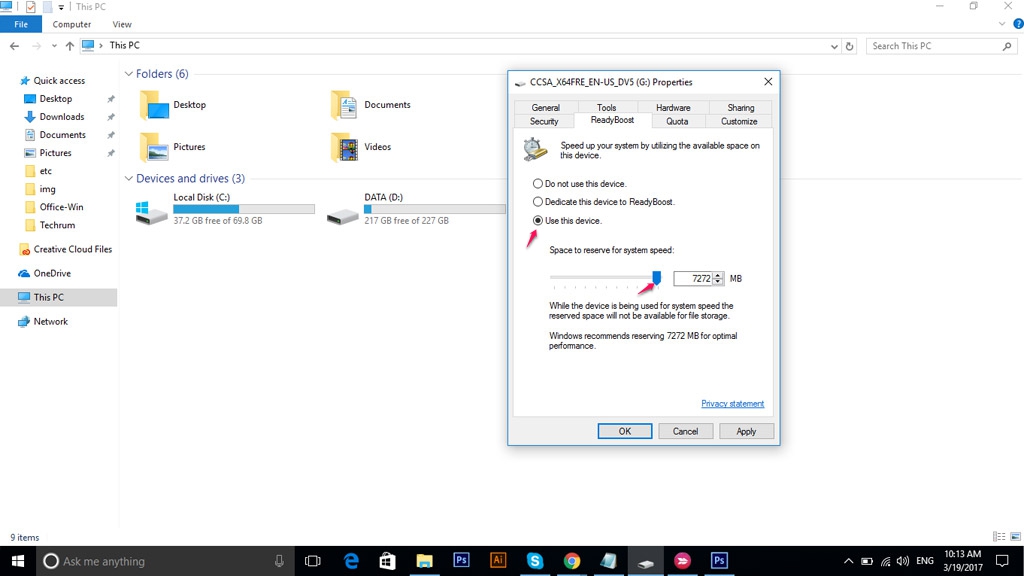
Task: Select the 'Use this device' radio button
Action: (538, 220)
